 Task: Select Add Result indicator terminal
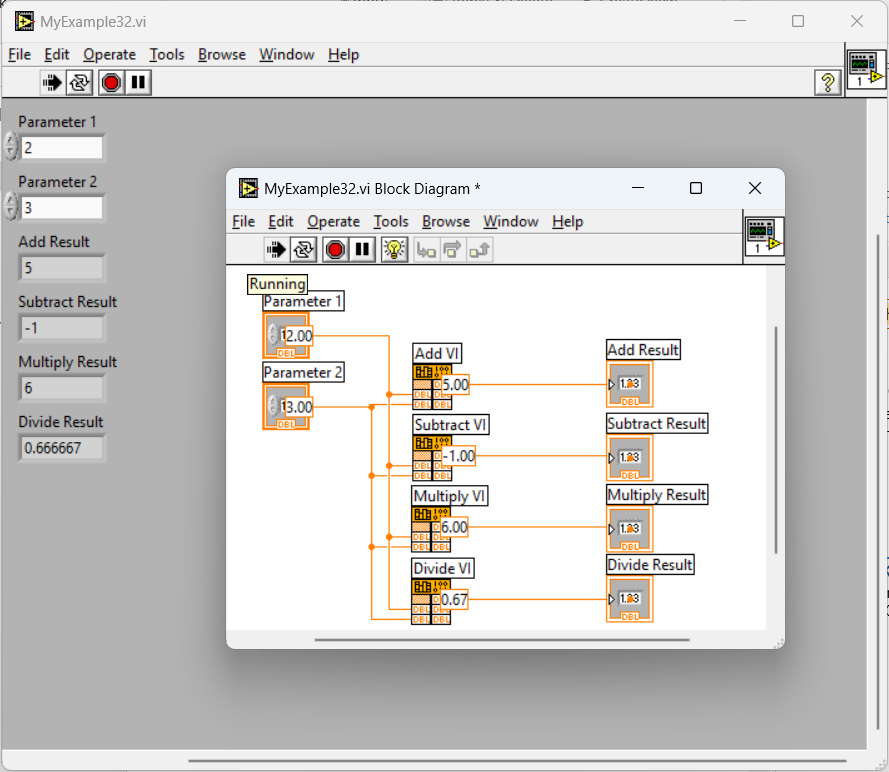point(629,384)
